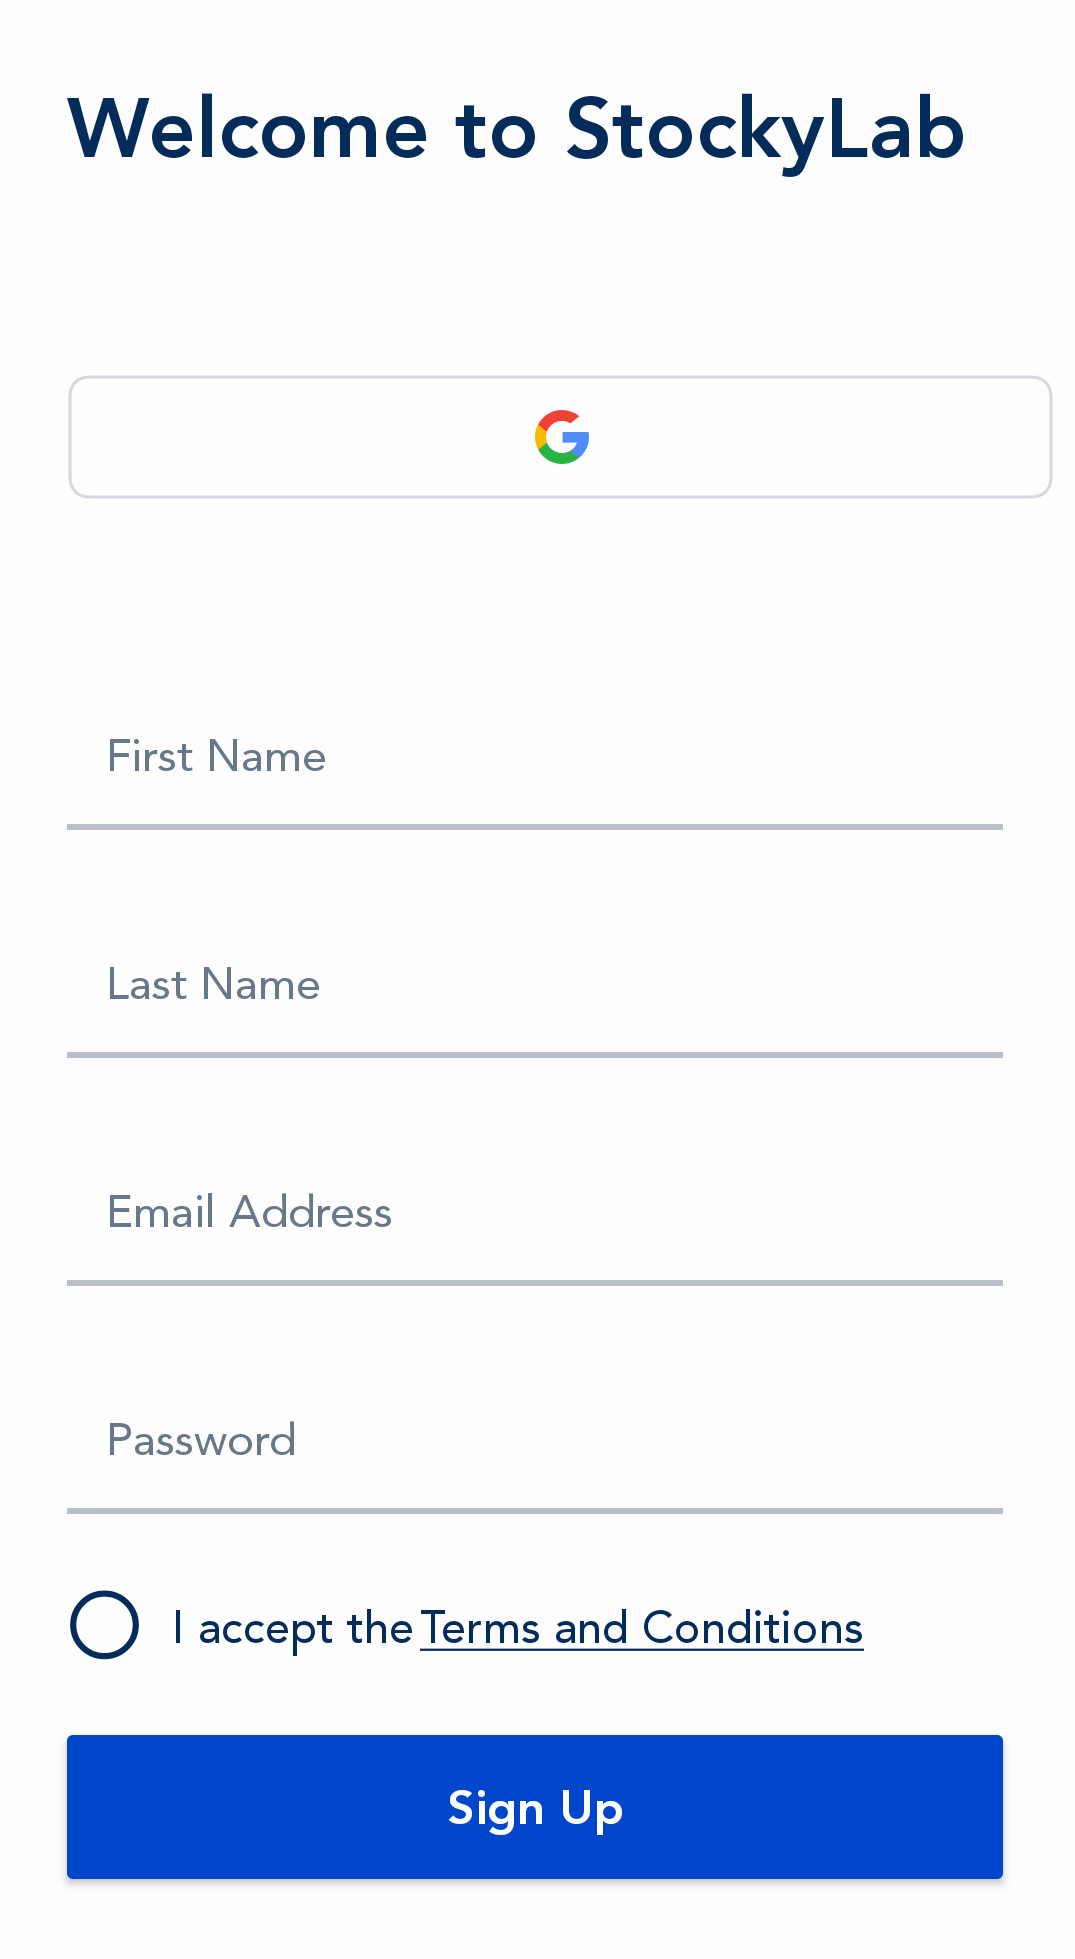Click the "Sign Up" text label
1075x1959 pixels.
pyautogui.click(x=535, y=1808)
